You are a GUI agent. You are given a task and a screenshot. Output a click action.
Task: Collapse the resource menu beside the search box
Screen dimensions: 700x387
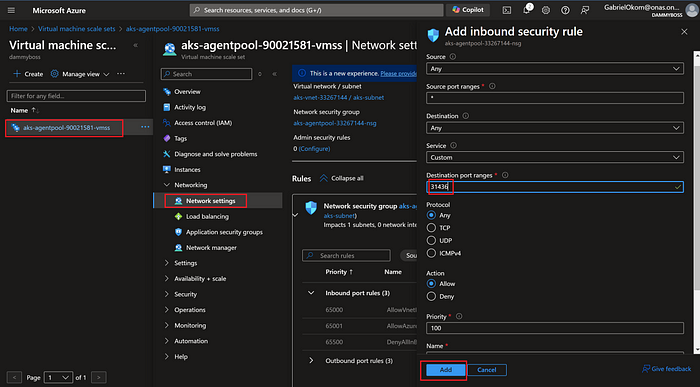click(x=275, y=74)
